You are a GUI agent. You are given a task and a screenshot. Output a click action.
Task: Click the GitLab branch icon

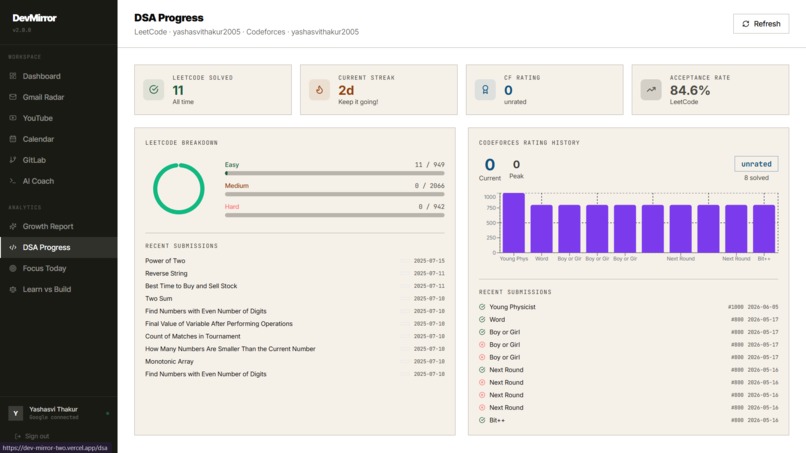(13, 160)
